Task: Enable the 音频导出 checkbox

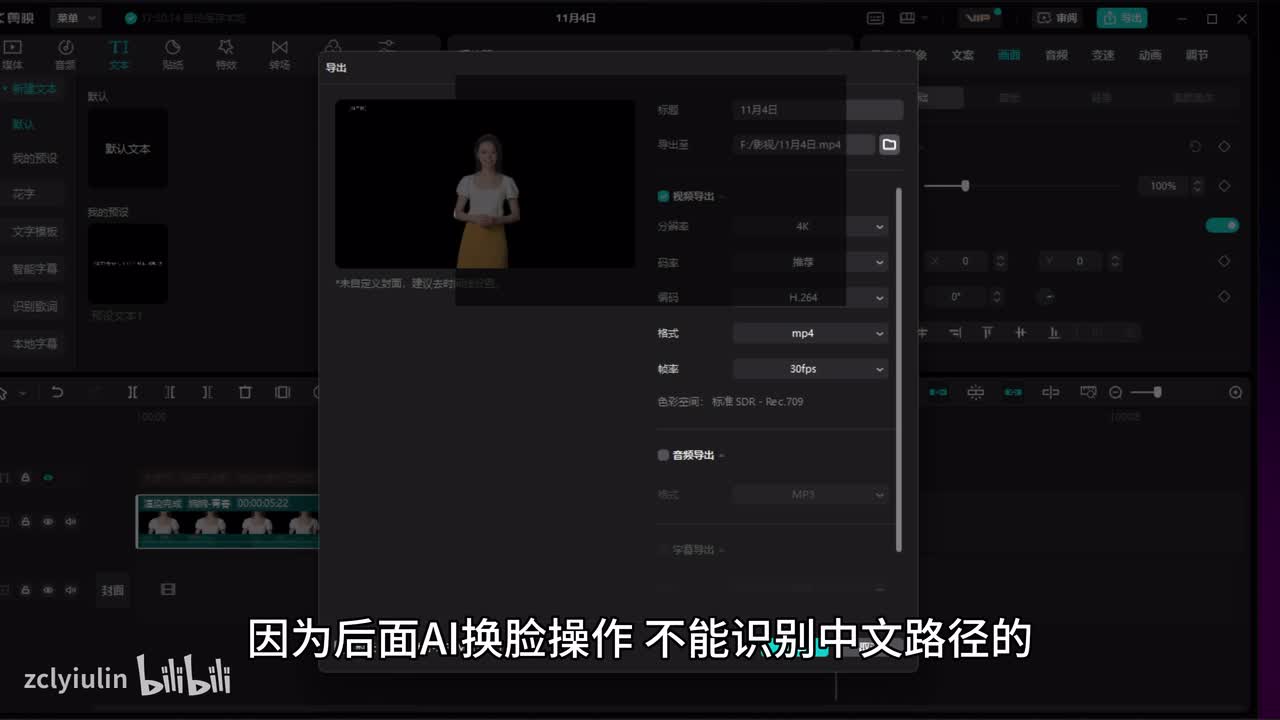Action: click(663, 455)
